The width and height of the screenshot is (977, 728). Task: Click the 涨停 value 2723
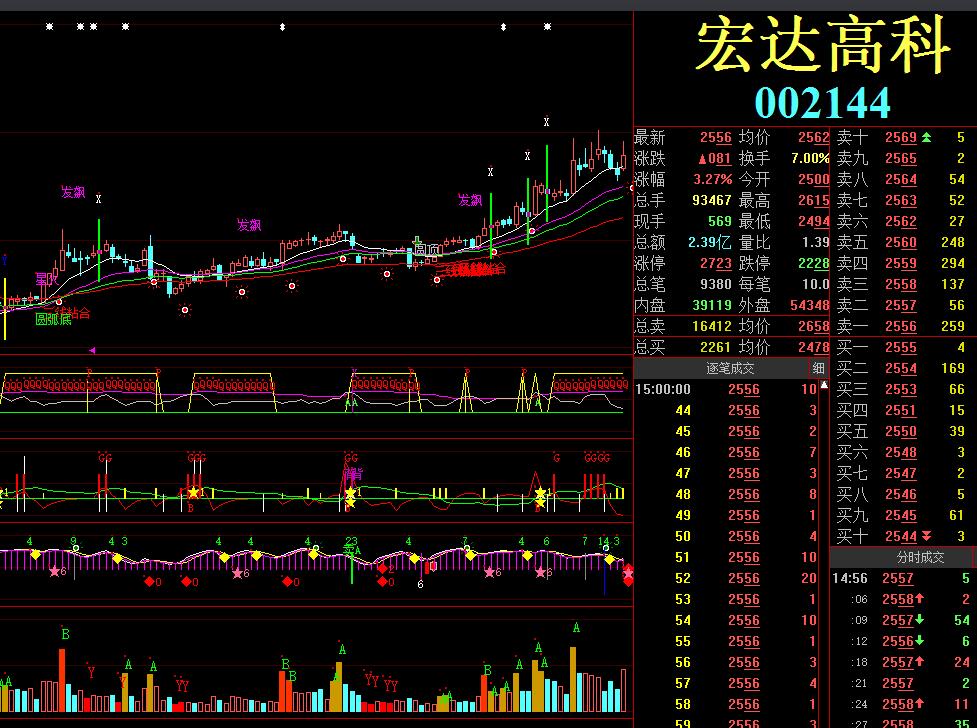click(x=715, y=263)
